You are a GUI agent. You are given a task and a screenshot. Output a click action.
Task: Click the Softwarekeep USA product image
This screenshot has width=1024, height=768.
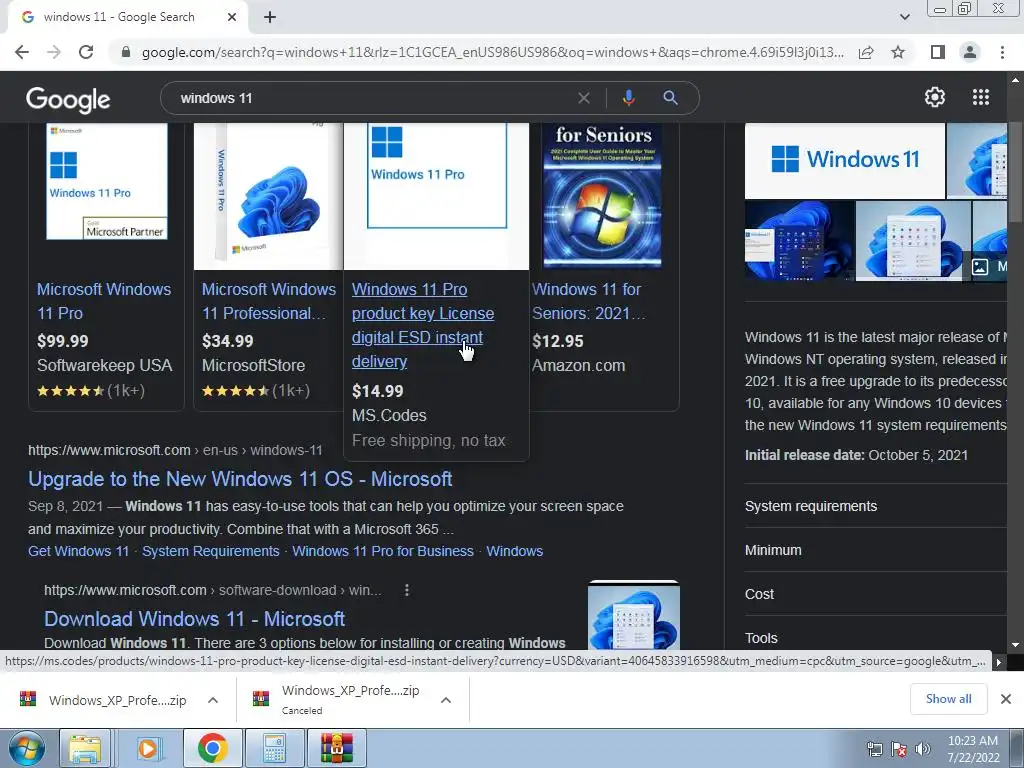click(x=106, y=182)
